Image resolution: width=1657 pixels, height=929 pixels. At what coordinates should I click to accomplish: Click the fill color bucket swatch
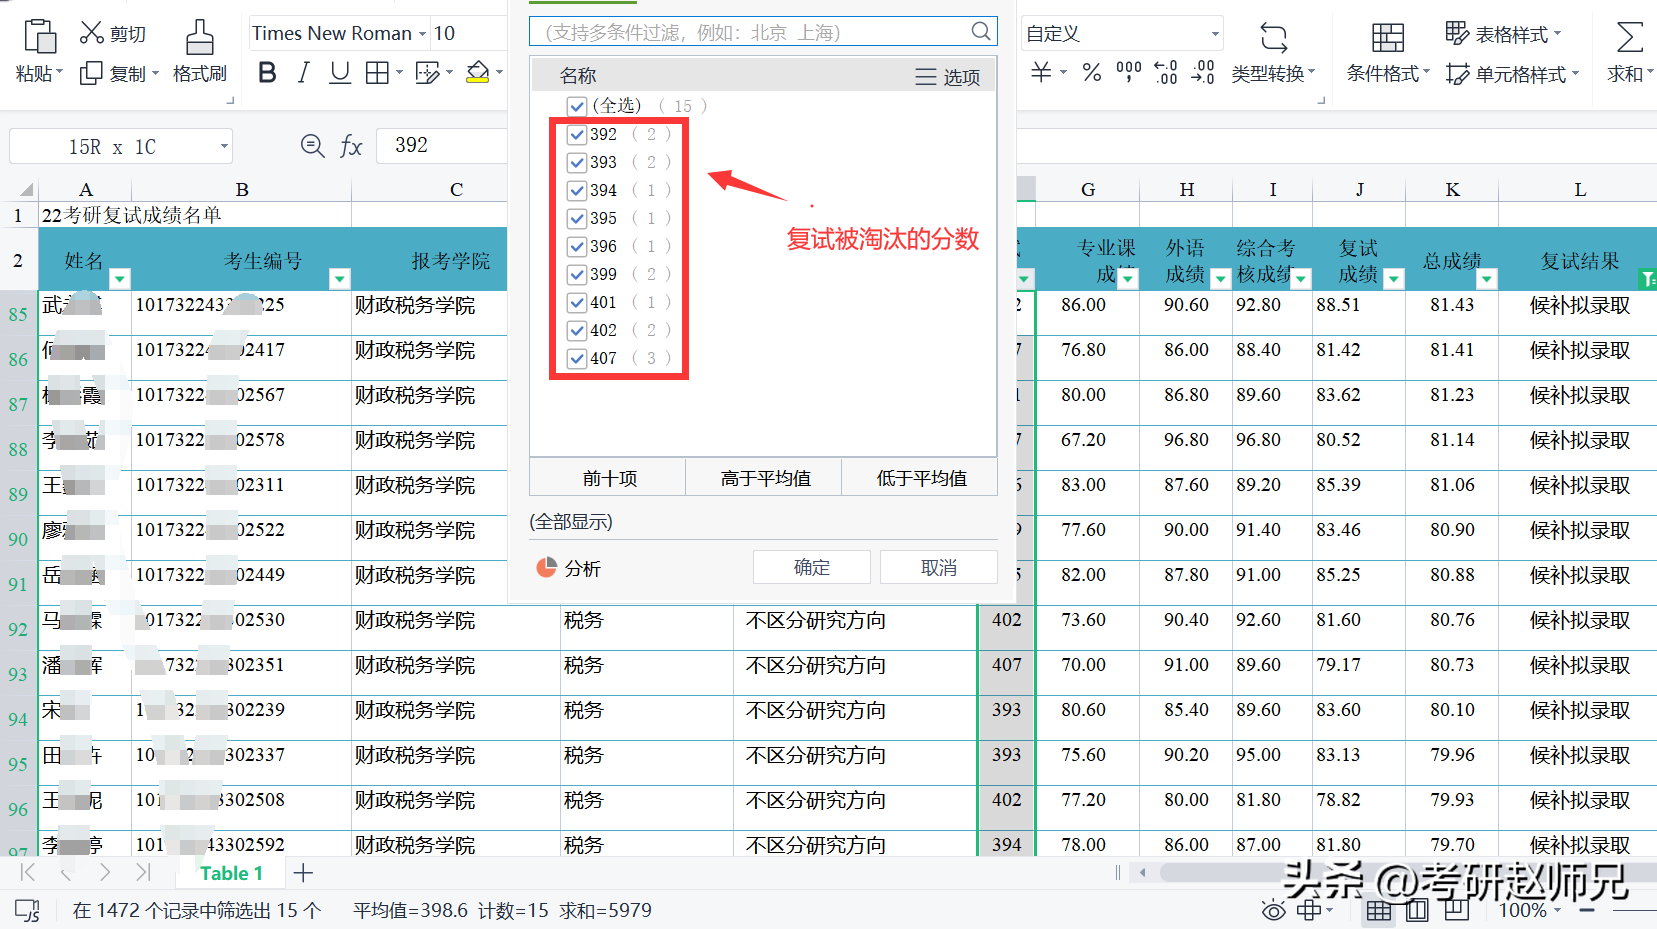[x=478, y=73]
